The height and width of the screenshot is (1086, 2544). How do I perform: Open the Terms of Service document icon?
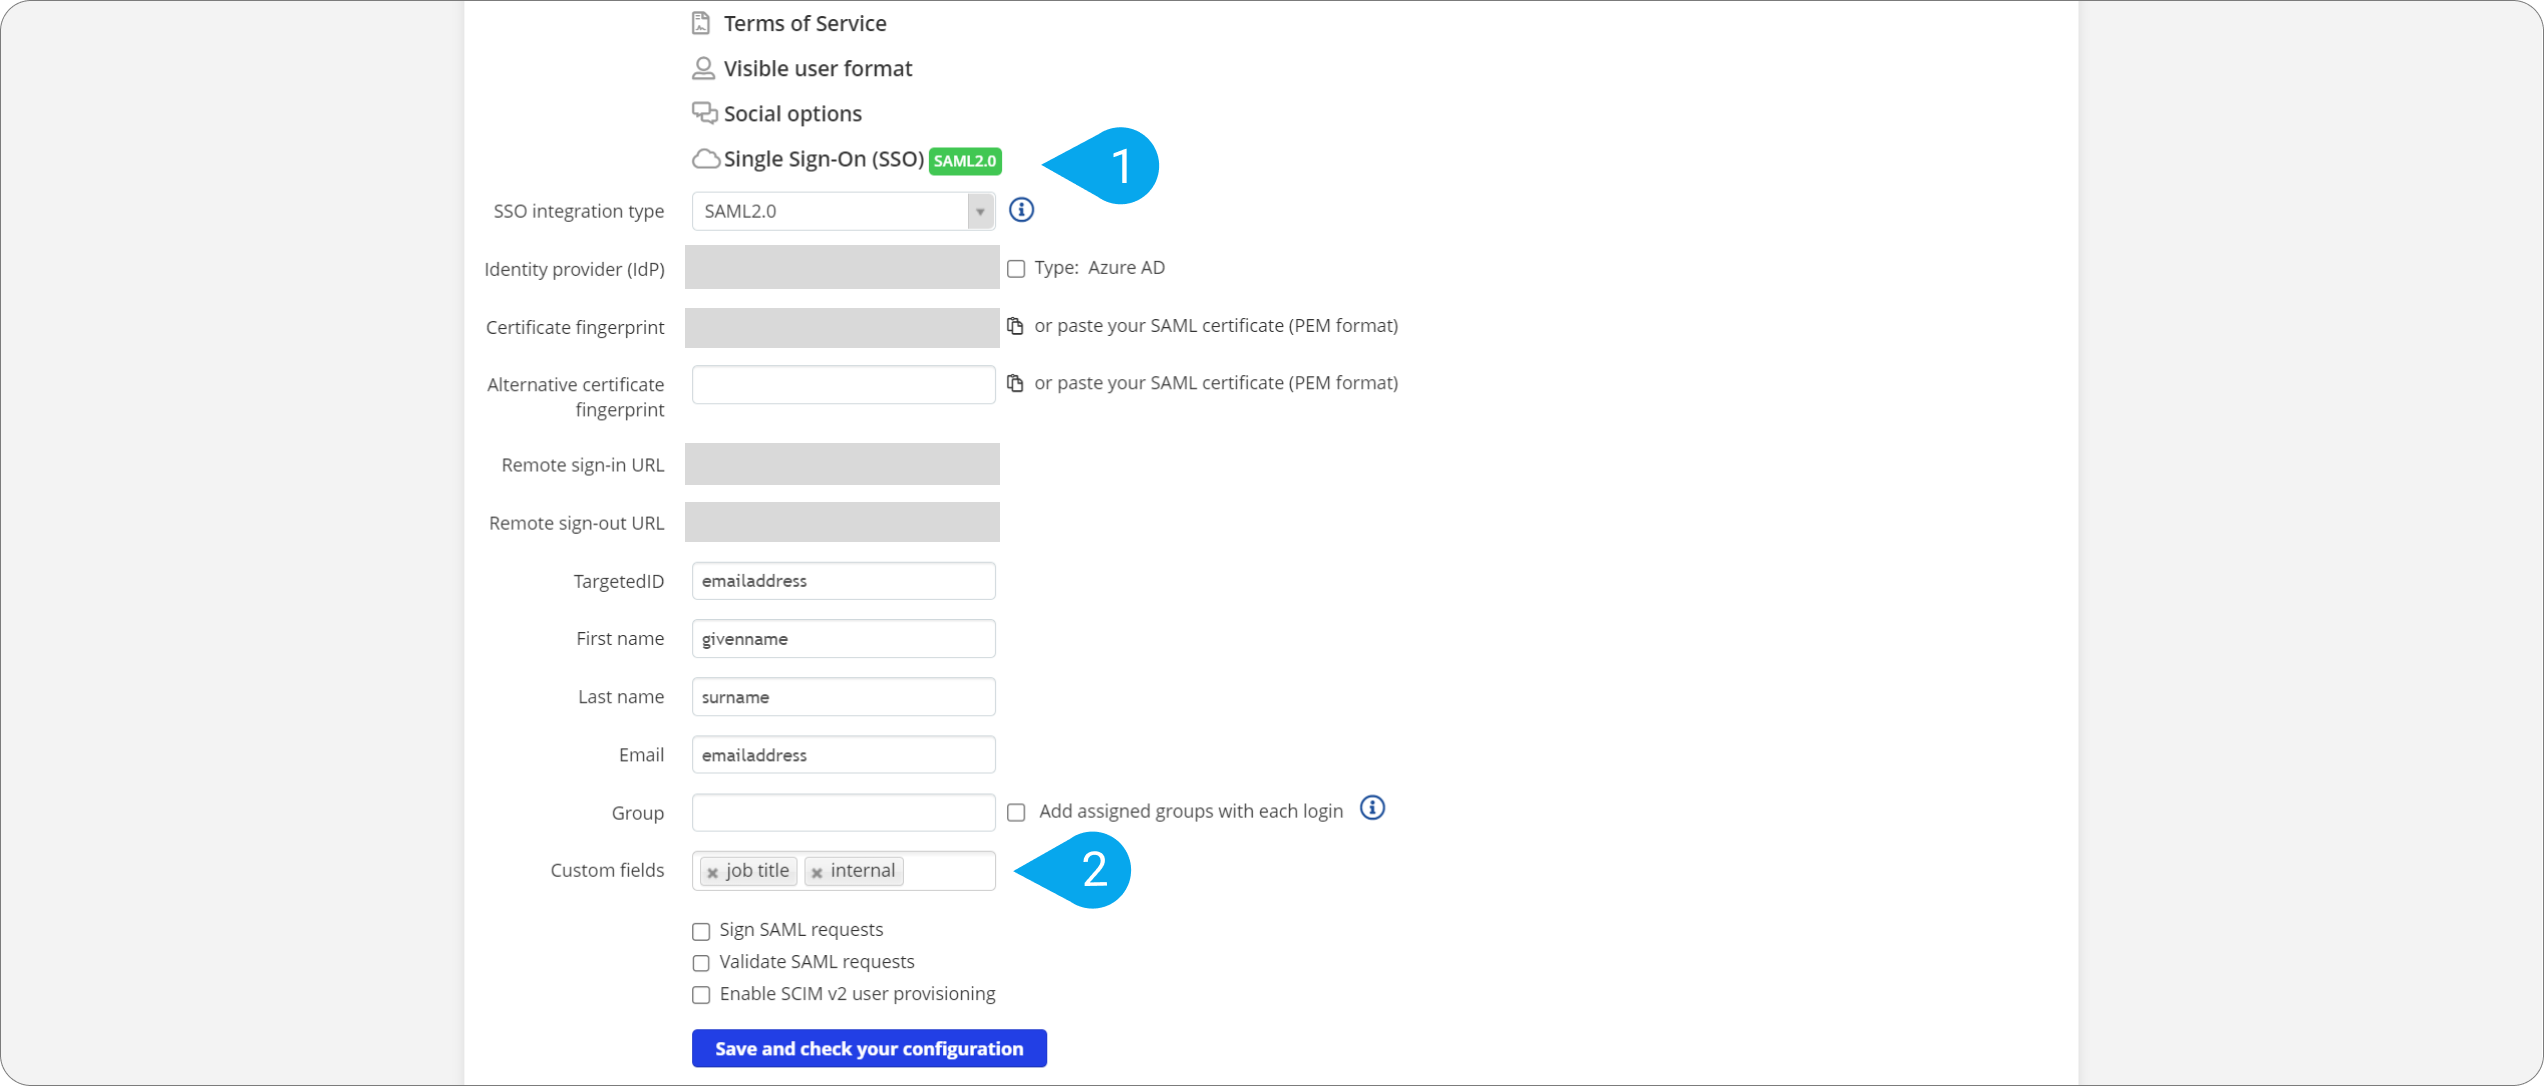(x=701, y=23)
